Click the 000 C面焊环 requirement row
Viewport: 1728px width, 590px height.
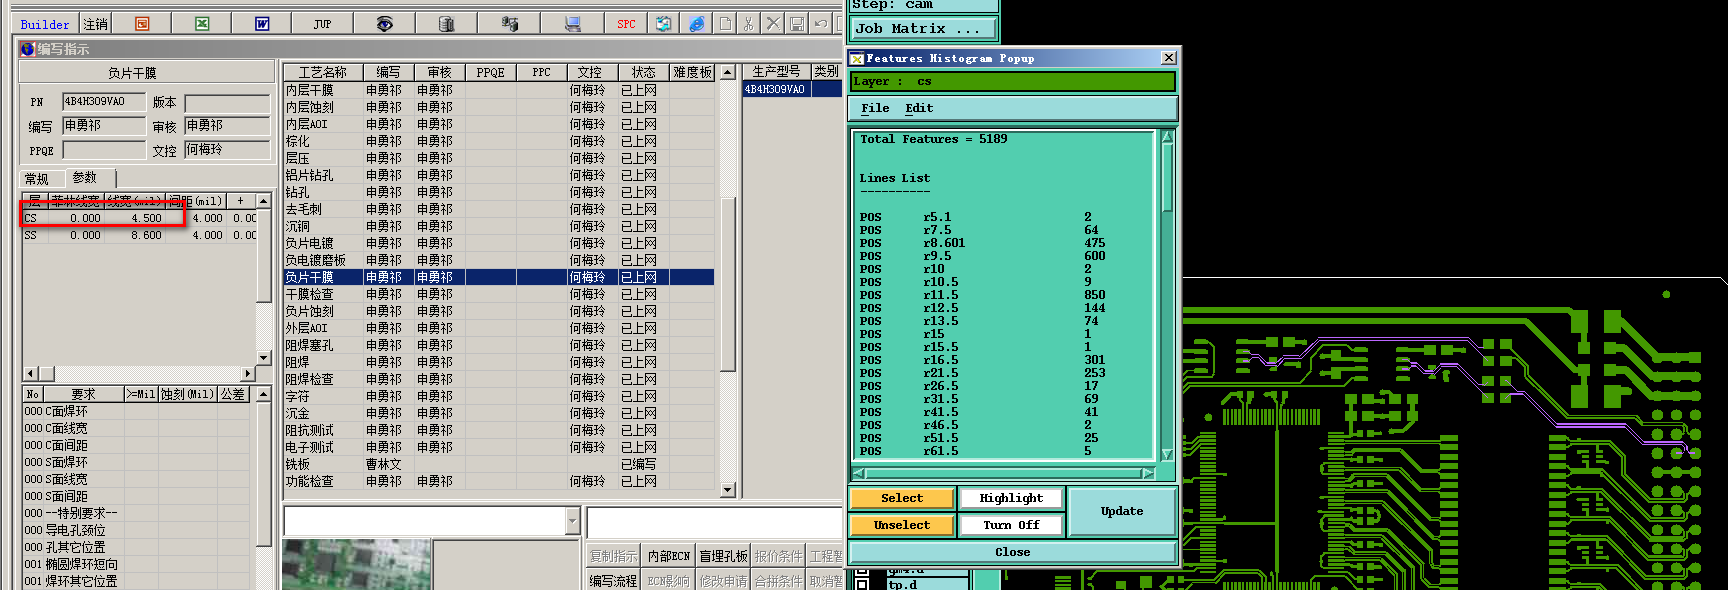pyautogui.click(x=136, y=411)
